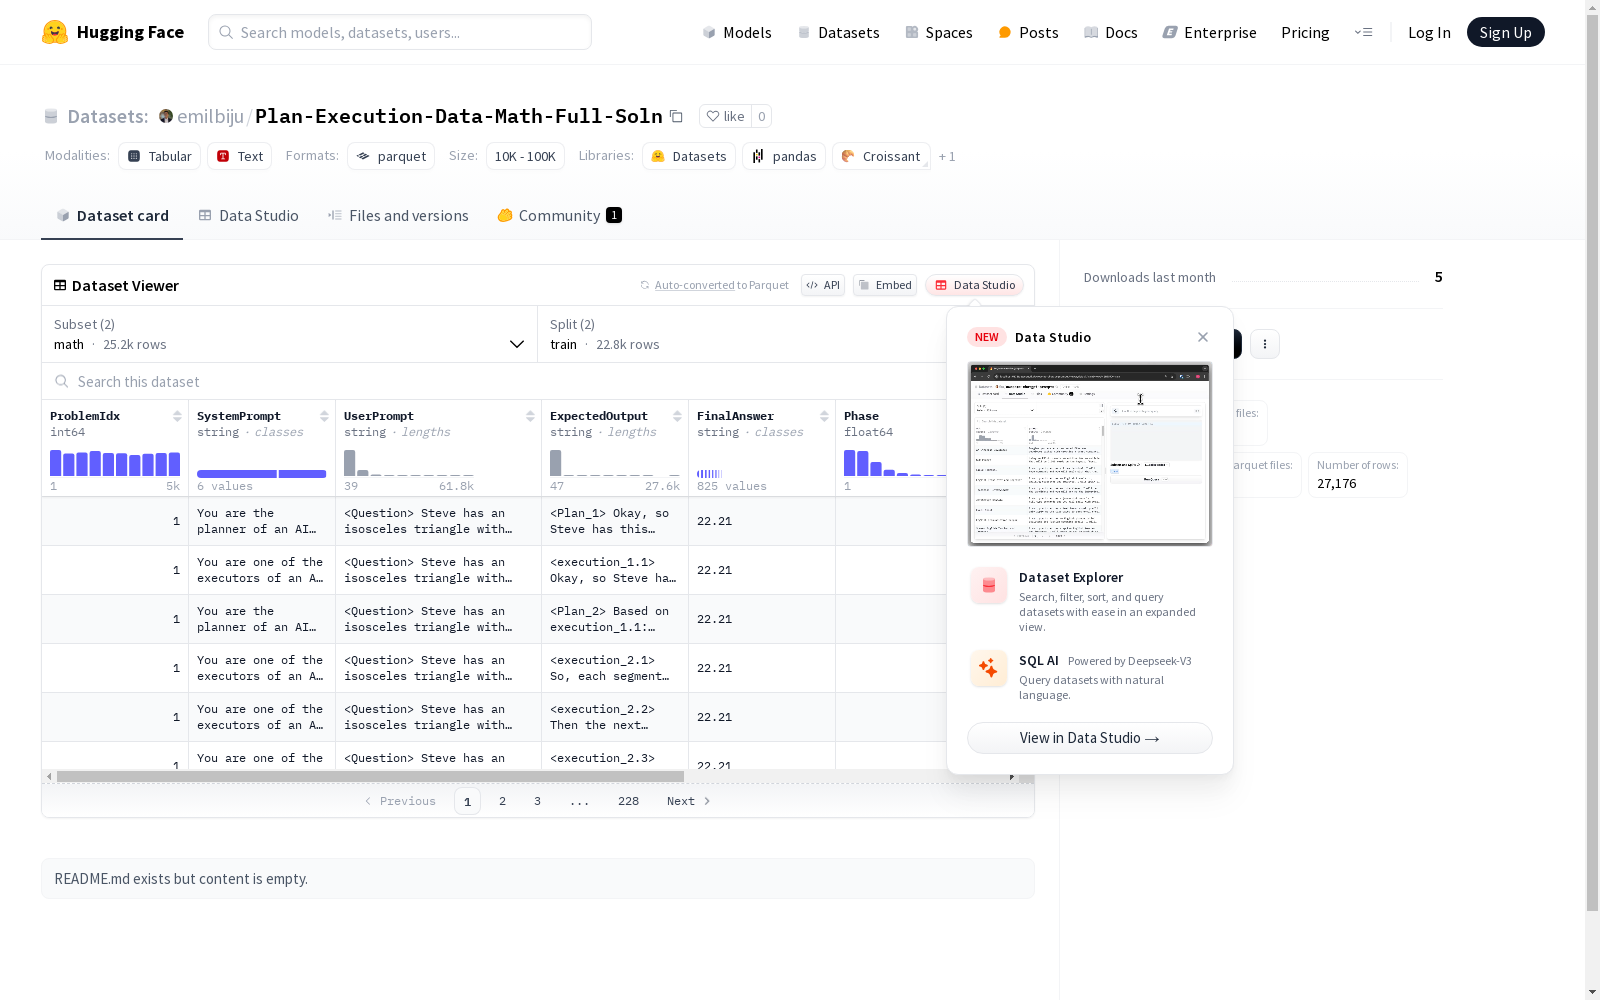
Task: Open the emilbiju profile link
Action: [x=210, y=116]
